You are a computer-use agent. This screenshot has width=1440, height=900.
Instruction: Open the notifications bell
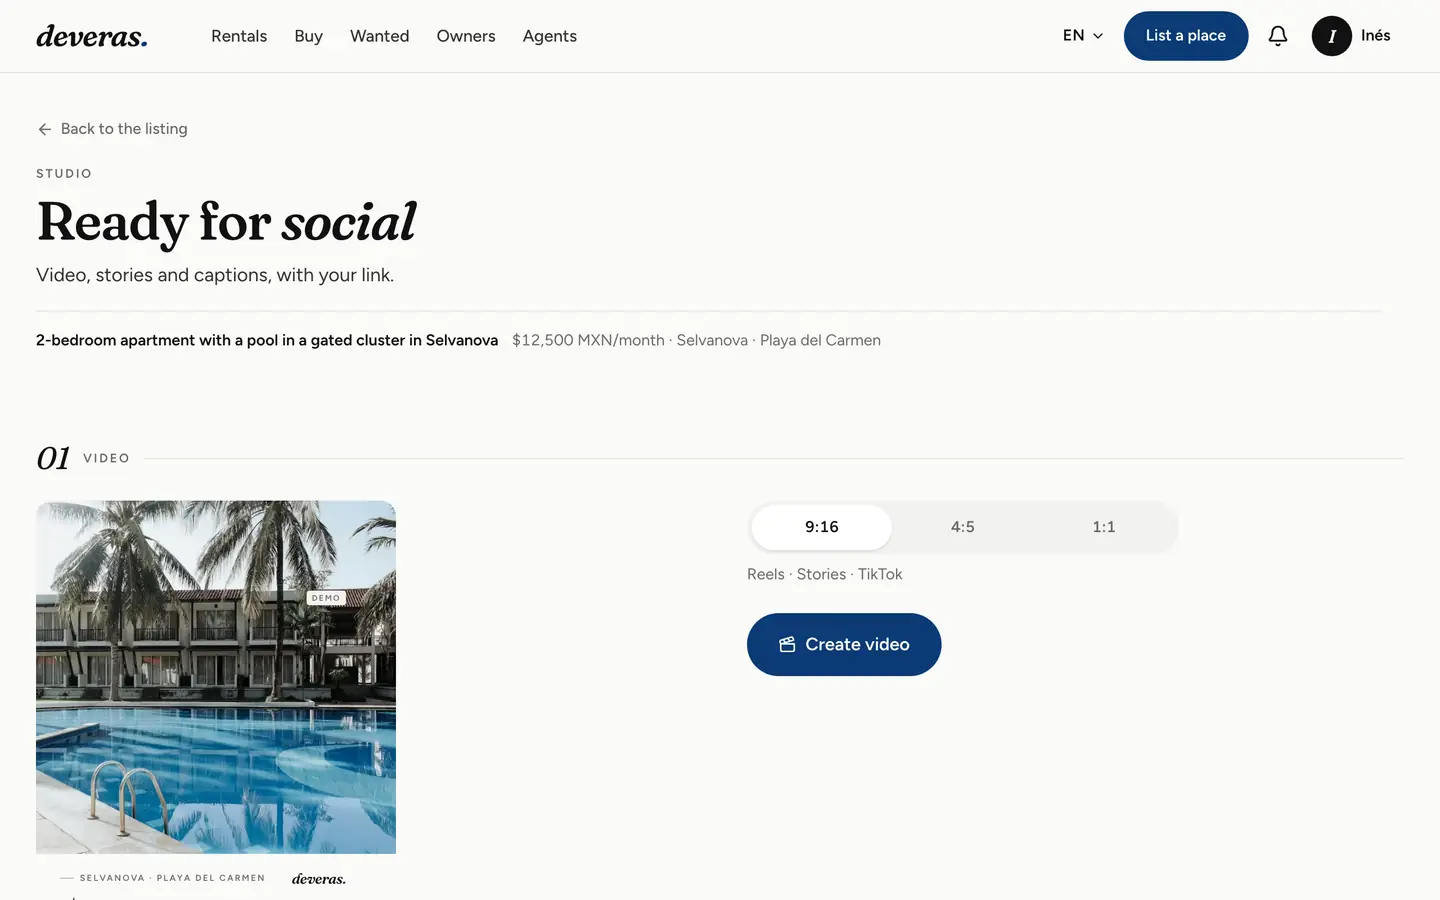click(1278, 36)
